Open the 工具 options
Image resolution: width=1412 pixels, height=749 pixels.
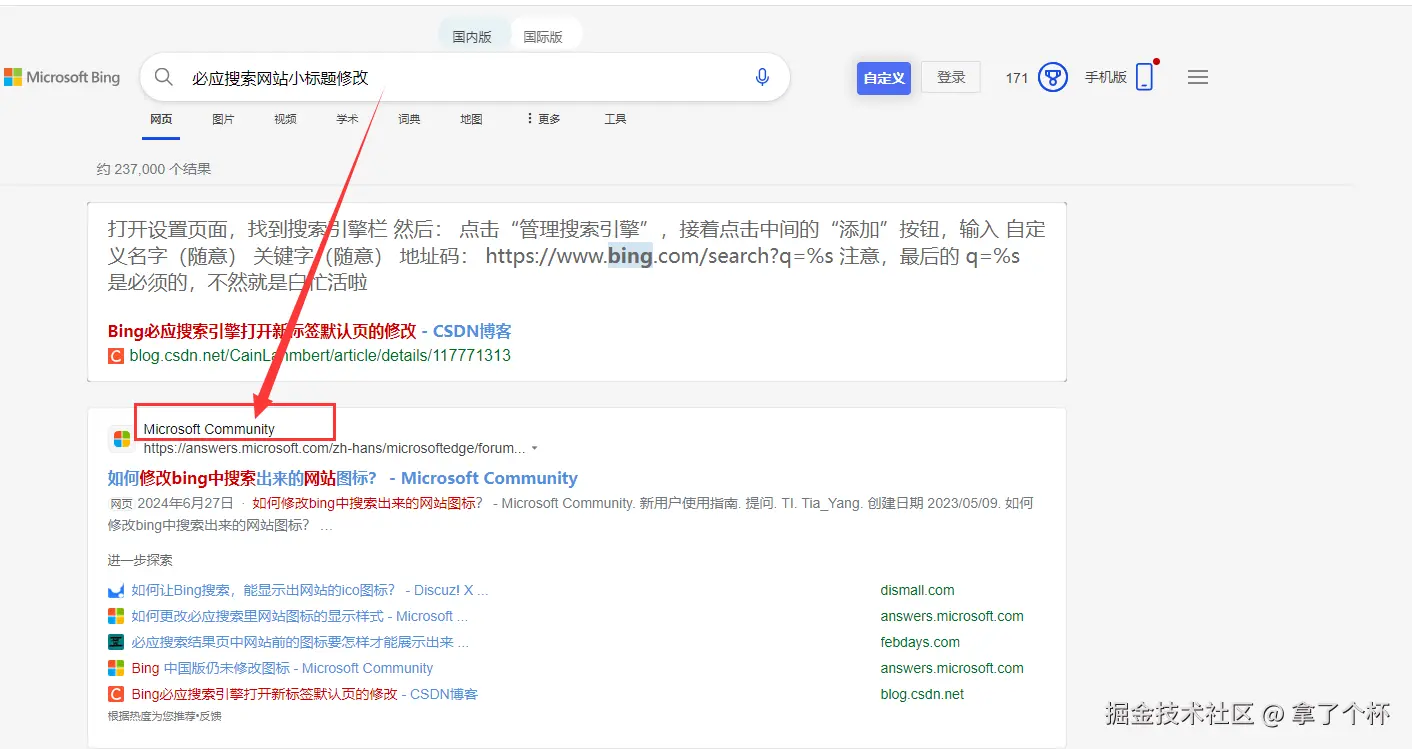[x=614, y=118]
